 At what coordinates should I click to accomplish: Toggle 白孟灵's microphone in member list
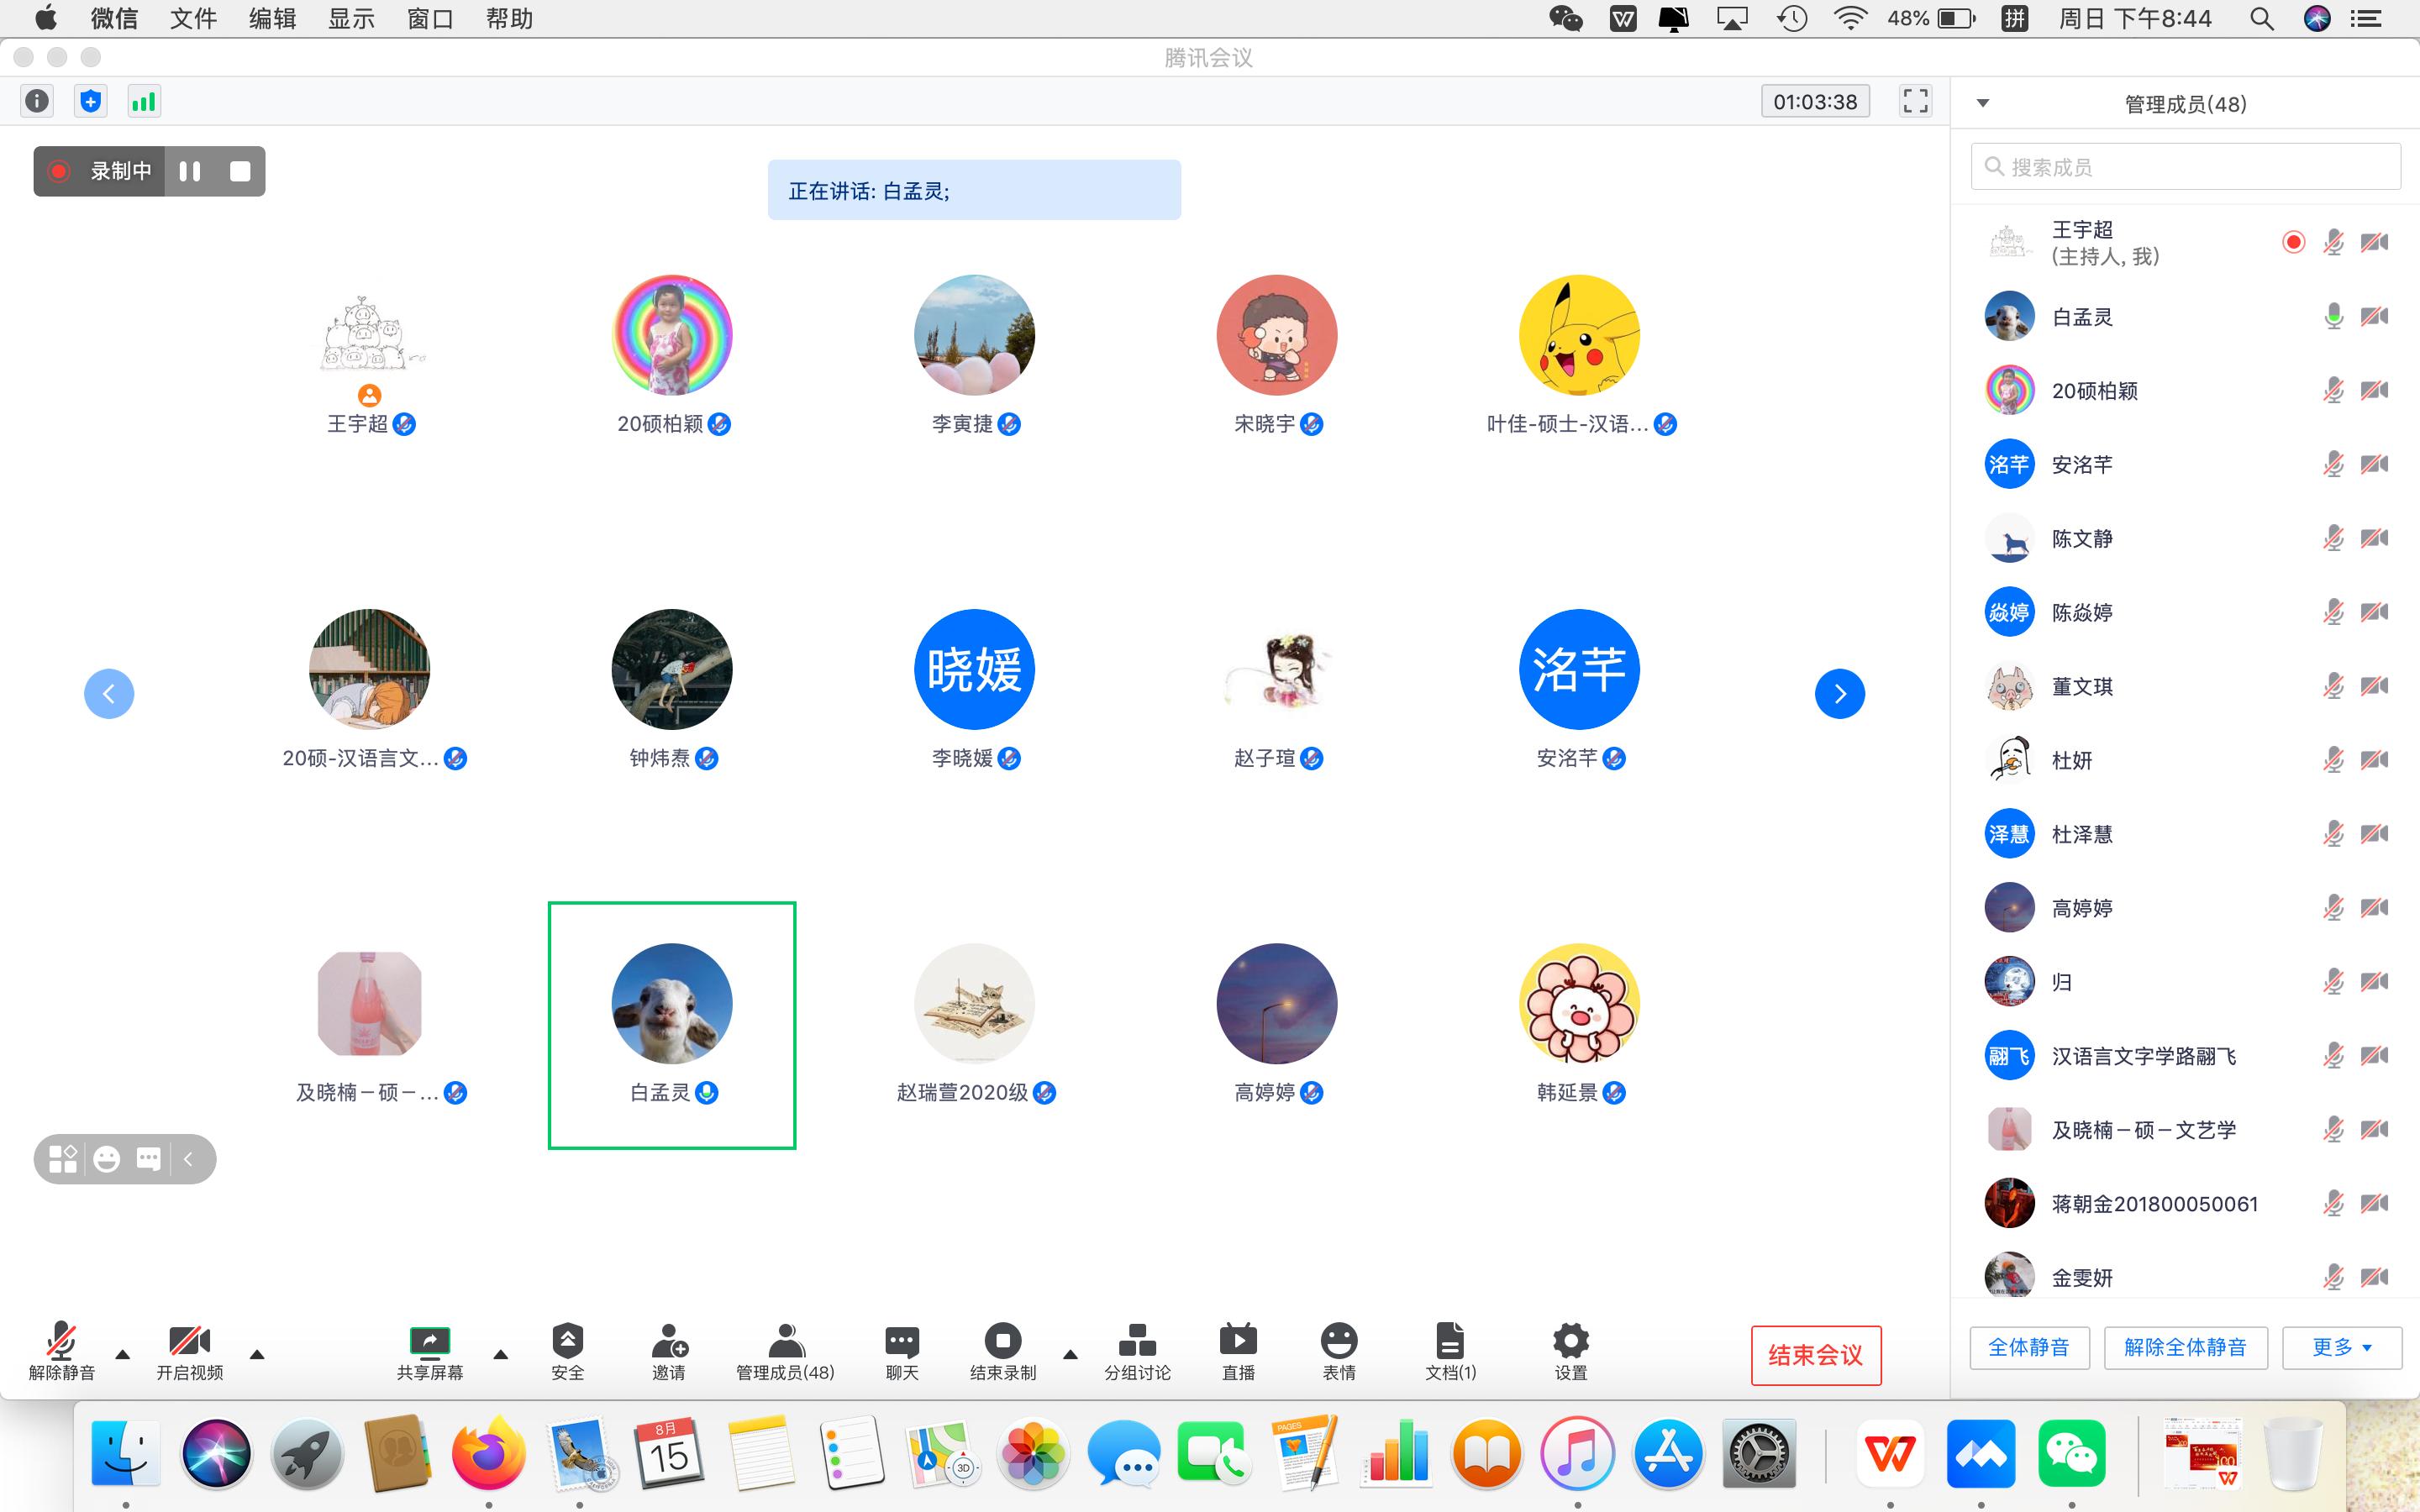2333,317
